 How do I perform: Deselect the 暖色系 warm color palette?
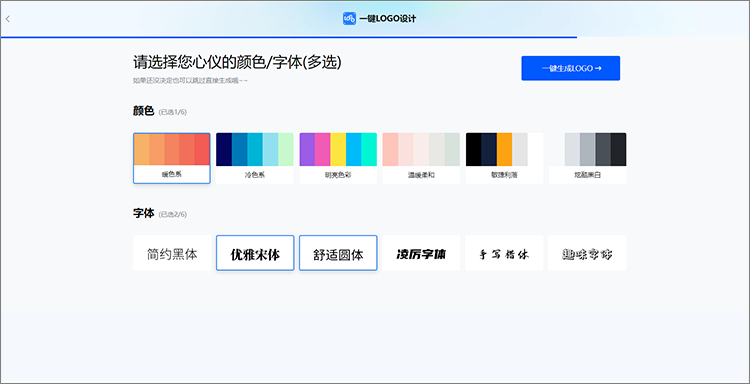[x=172, y=158]
